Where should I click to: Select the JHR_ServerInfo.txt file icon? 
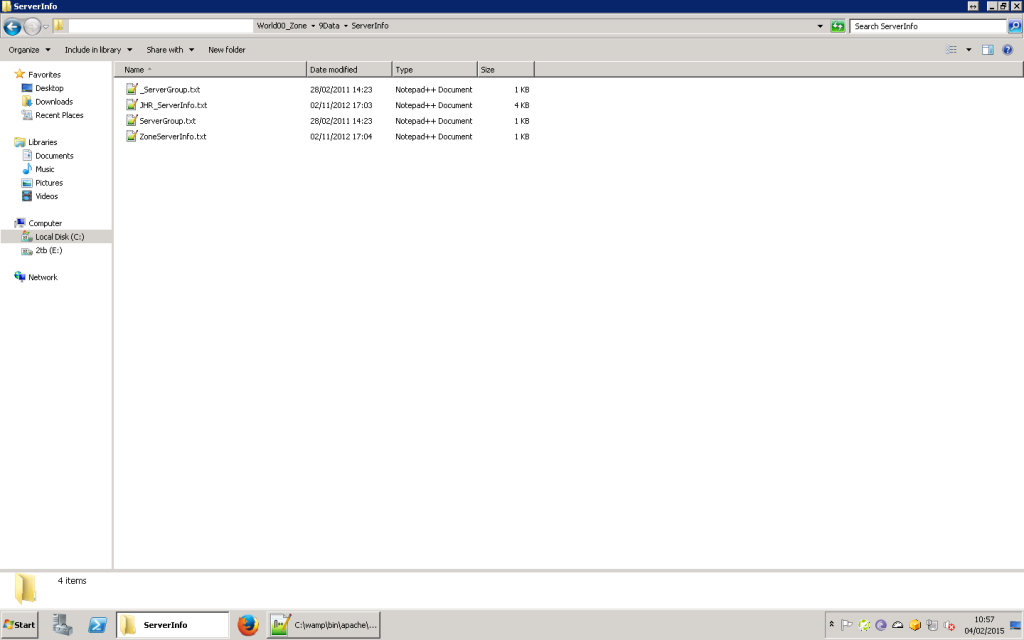(x=131, y=105)
